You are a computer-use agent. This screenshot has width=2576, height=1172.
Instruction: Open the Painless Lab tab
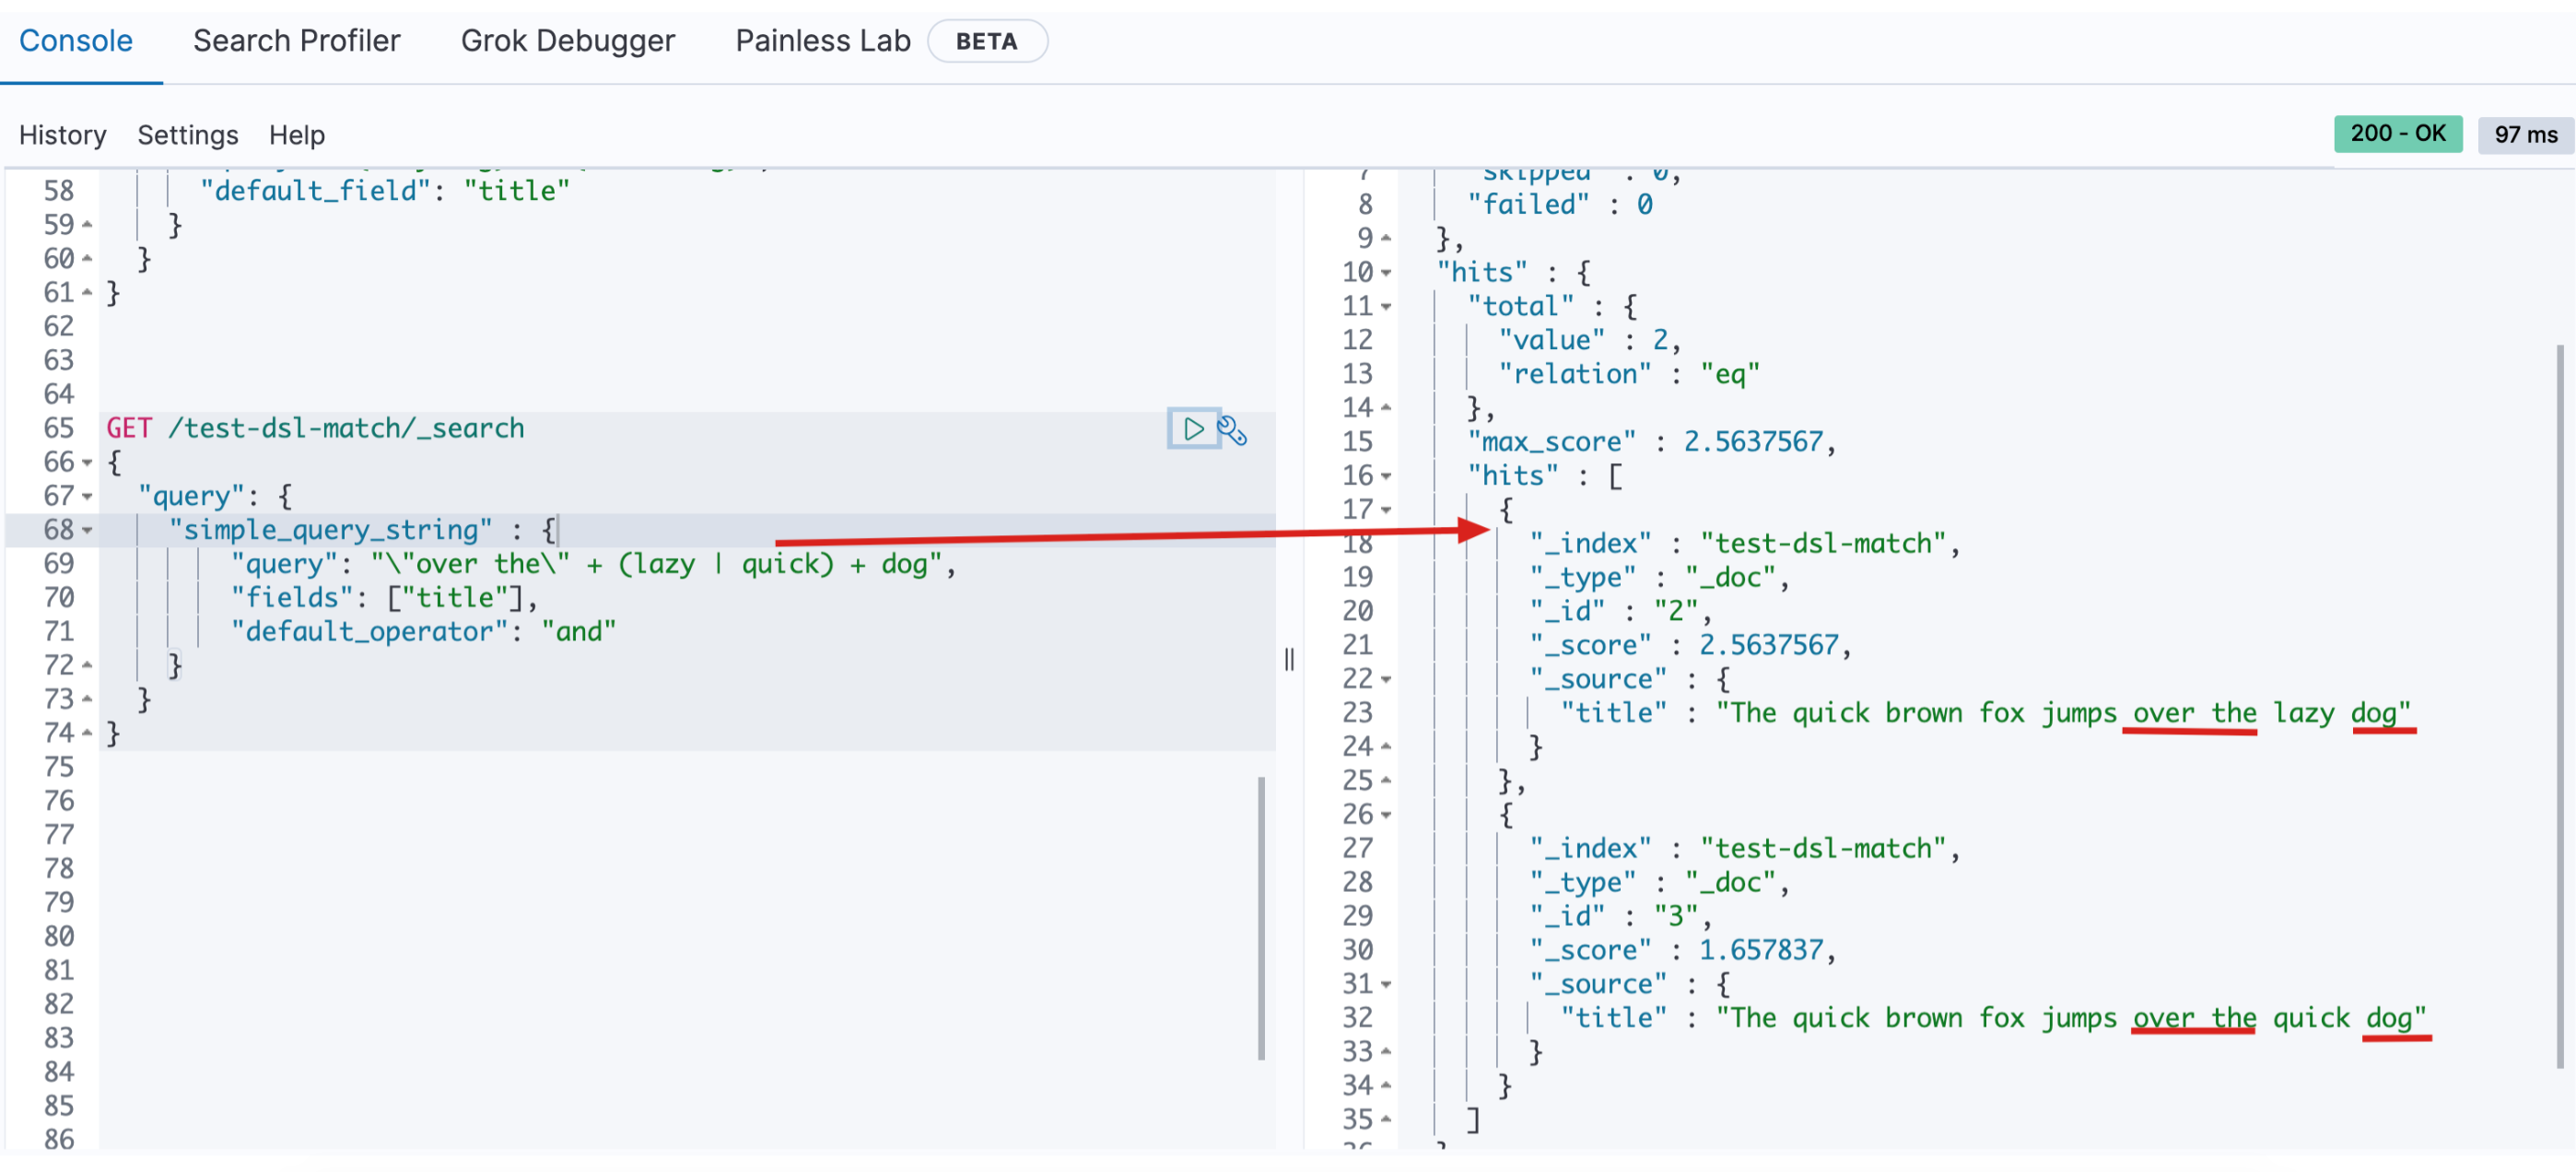(x=823, y=41)
